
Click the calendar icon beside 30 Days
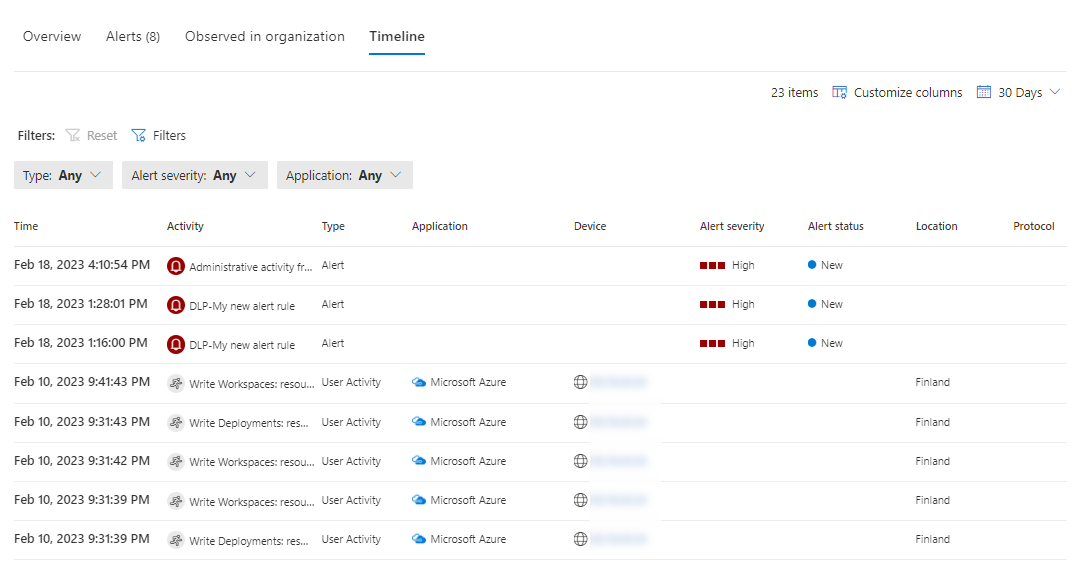pos(984,92)
